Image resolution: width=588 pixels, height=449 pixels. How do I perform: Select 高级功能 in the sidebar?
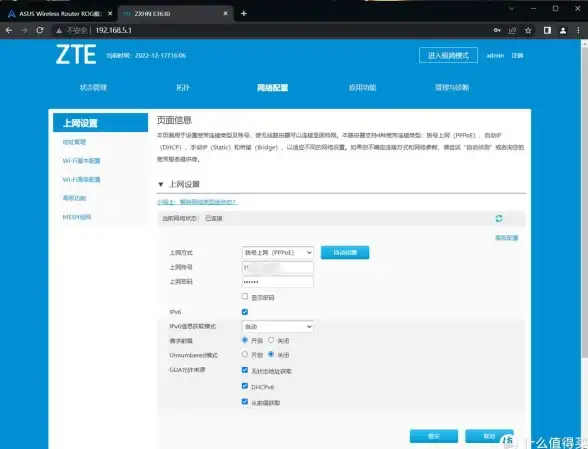pyautogui.click(x=74, y=198)
